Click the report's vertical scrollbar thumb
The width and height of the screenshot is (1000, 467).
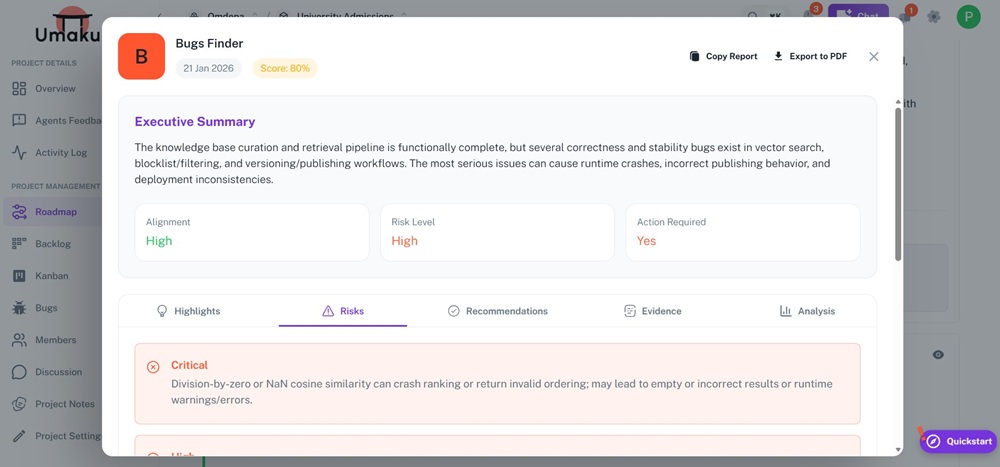click(897, 185)
